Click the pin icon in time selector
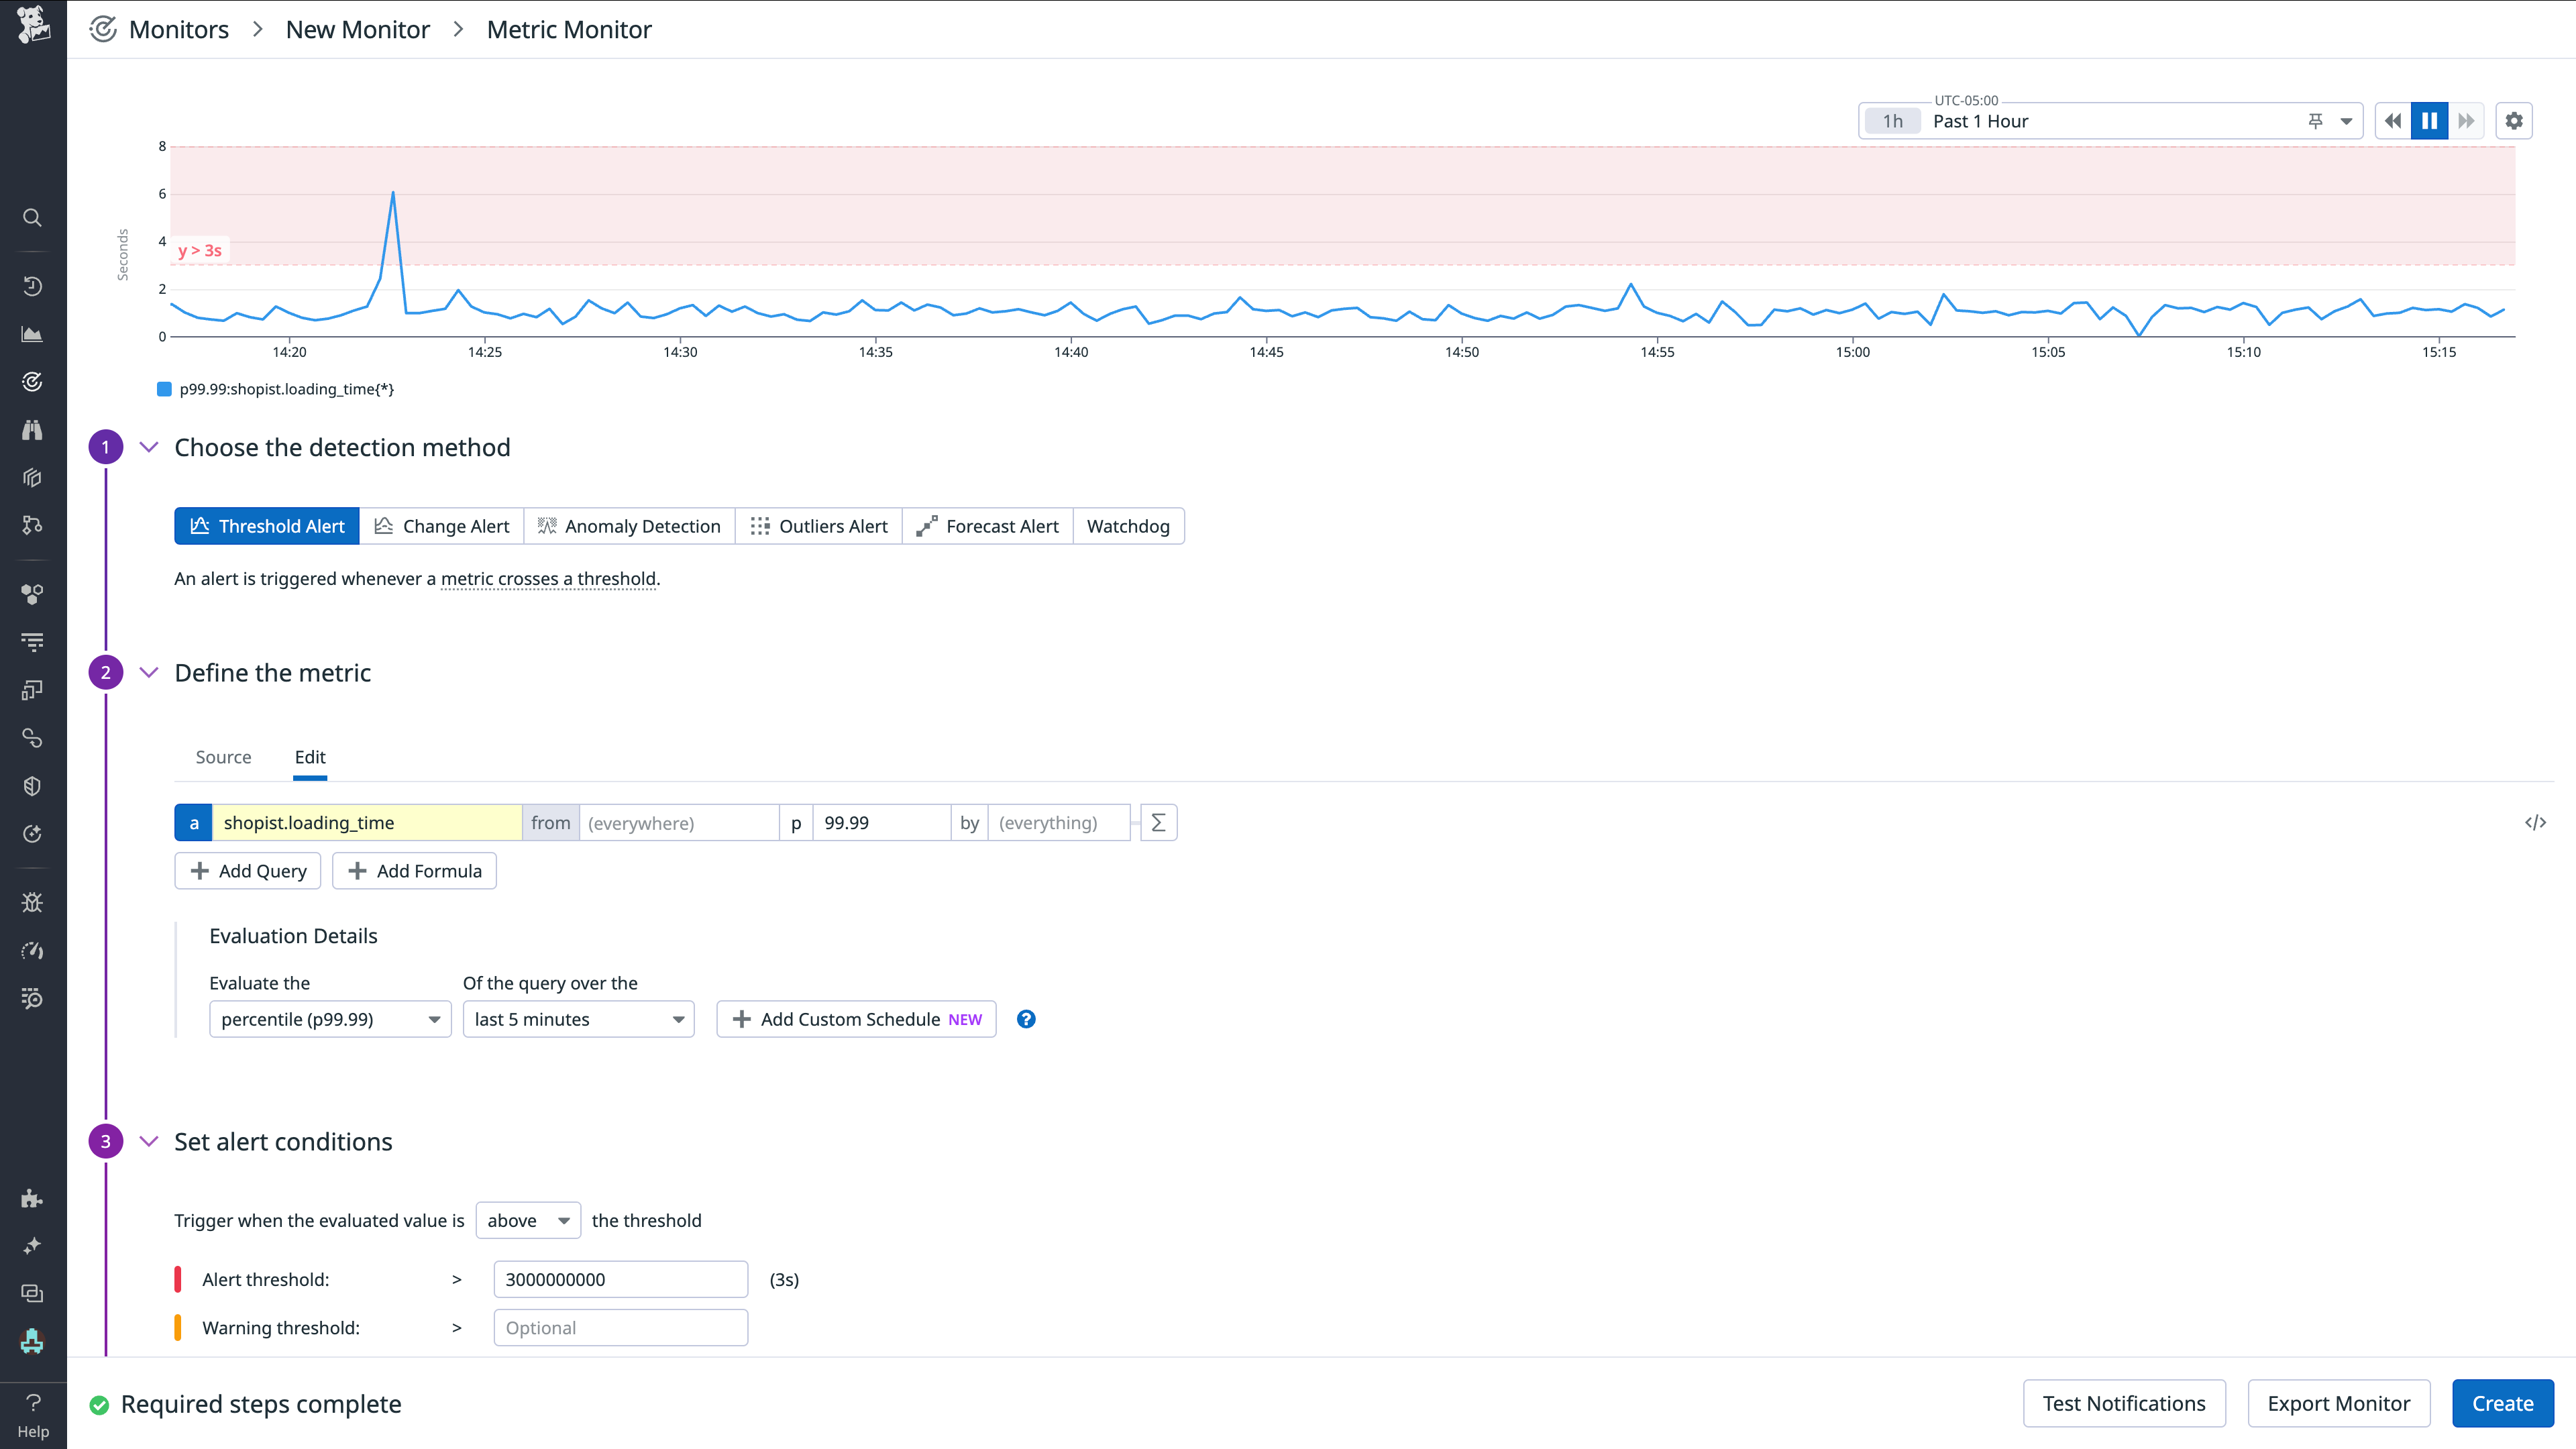This screenshot has width=2576, height=1449. [2315, 121]
